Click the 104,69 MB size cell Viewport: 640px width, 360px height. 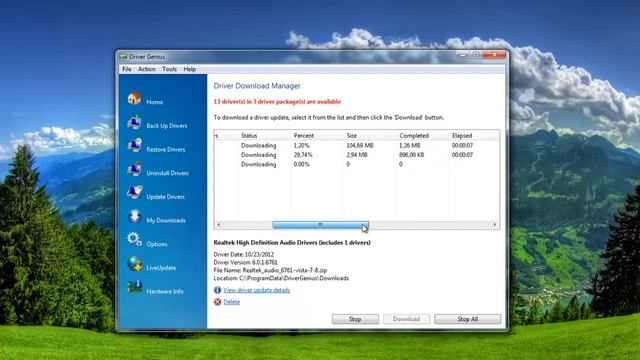tap(360, 145)
